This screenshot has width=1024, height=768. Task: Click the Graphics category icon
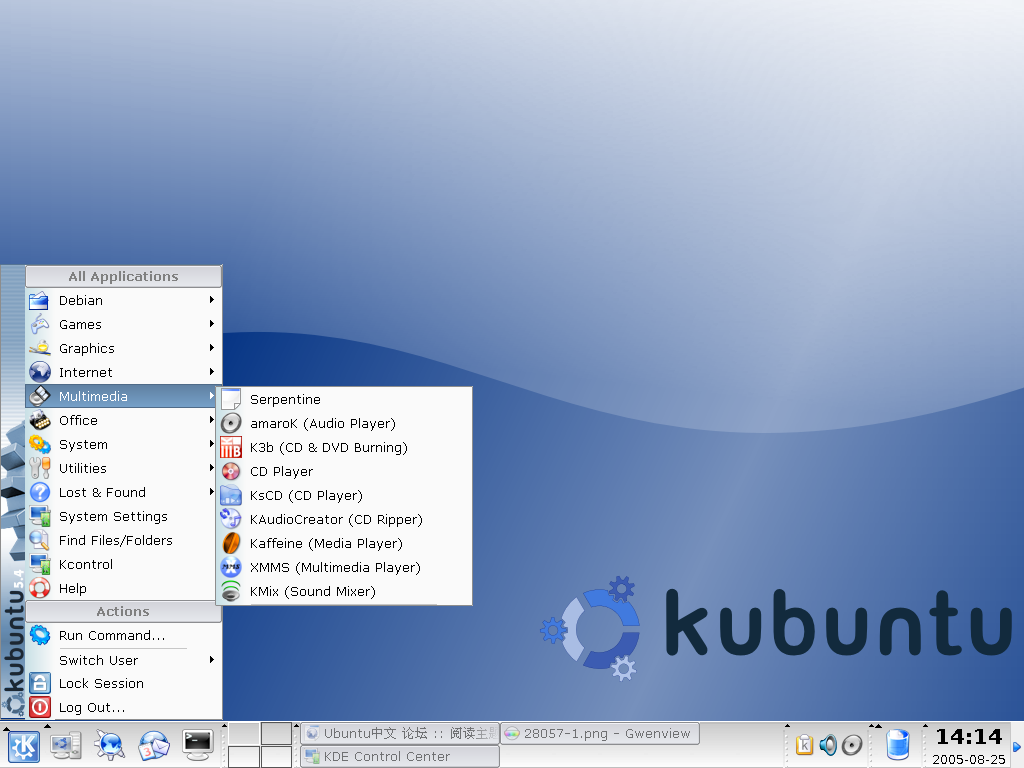[x=40, y=348]
